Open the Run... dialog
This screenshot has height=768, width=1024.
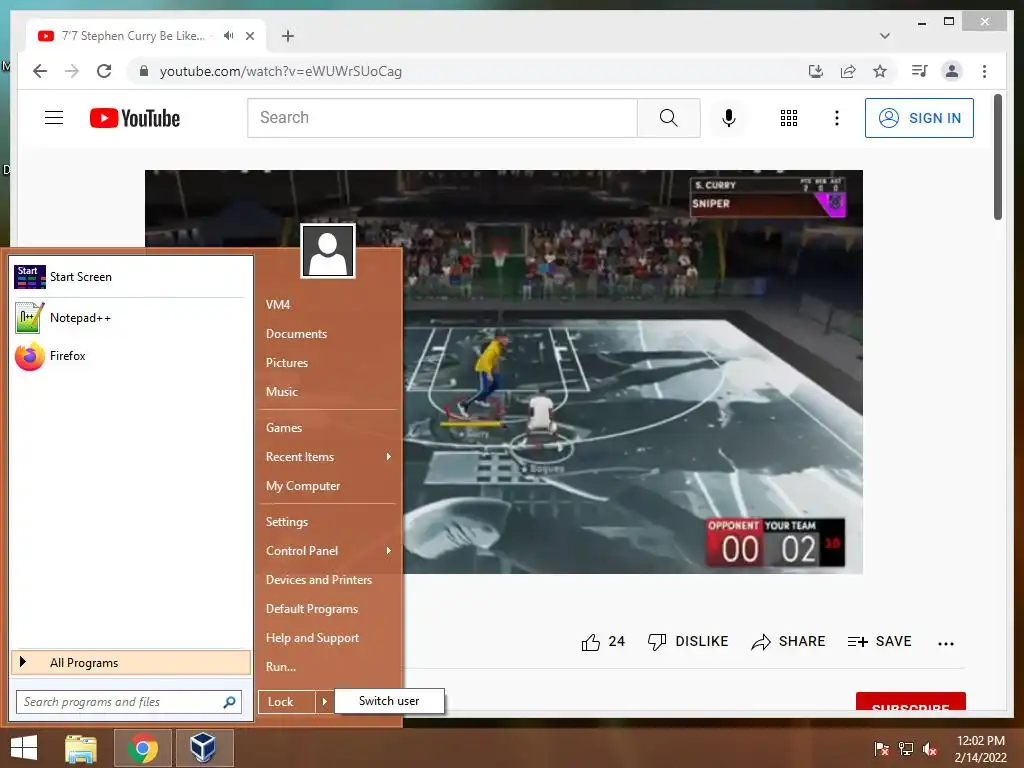click(281, 667)
